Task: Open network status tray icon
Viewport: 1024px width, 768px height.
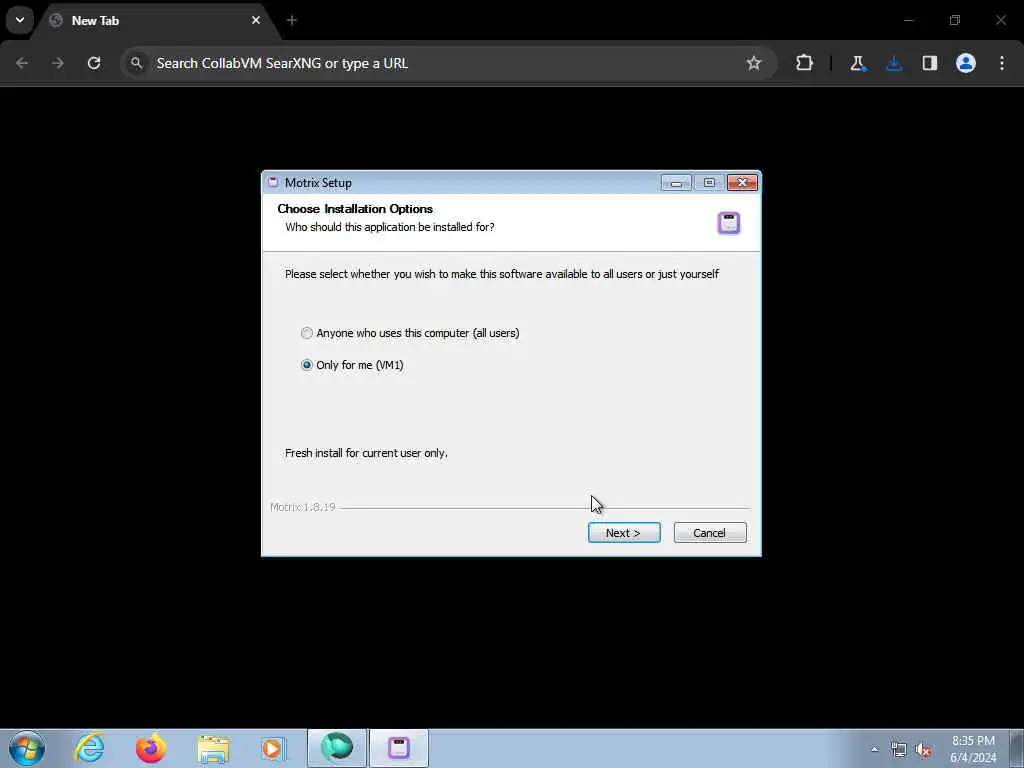Action: (899, 750)
